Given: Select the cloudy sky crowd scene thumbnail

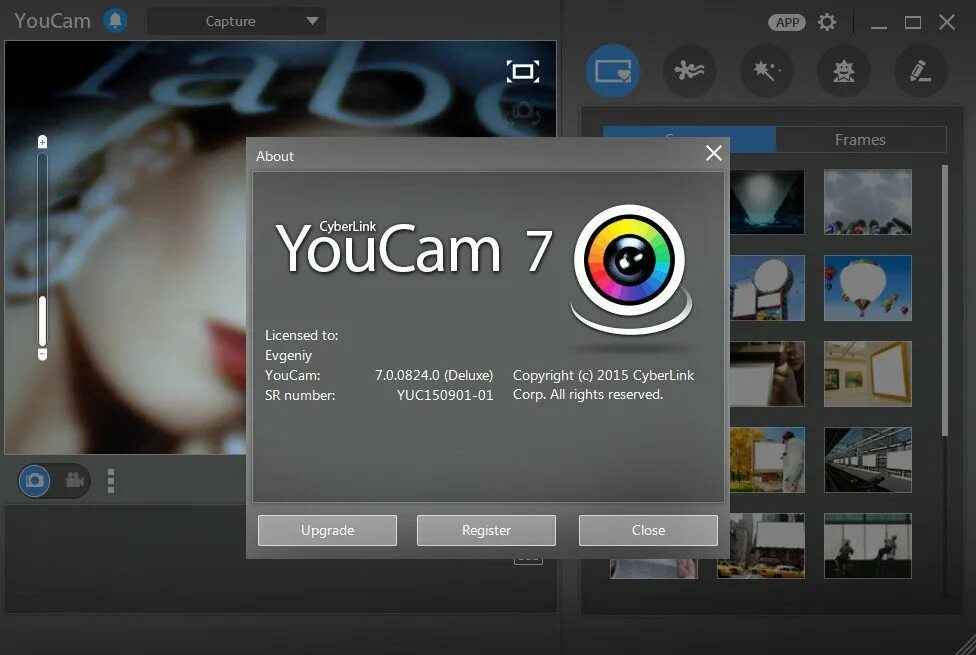Looking at the screenshot, I should (868, 202).
